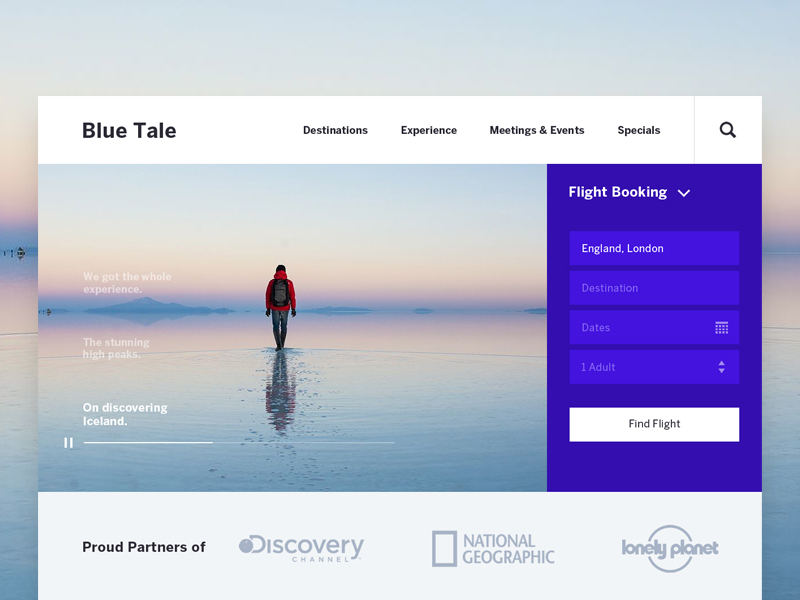Open the Destinations menu
Image resolution: width=800 pixels, height=600 pixels.
click(x=335, y=130)
